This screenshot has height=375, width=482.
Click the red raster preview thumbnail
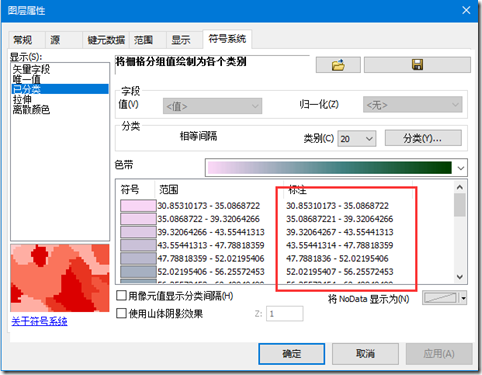(60, 278)
